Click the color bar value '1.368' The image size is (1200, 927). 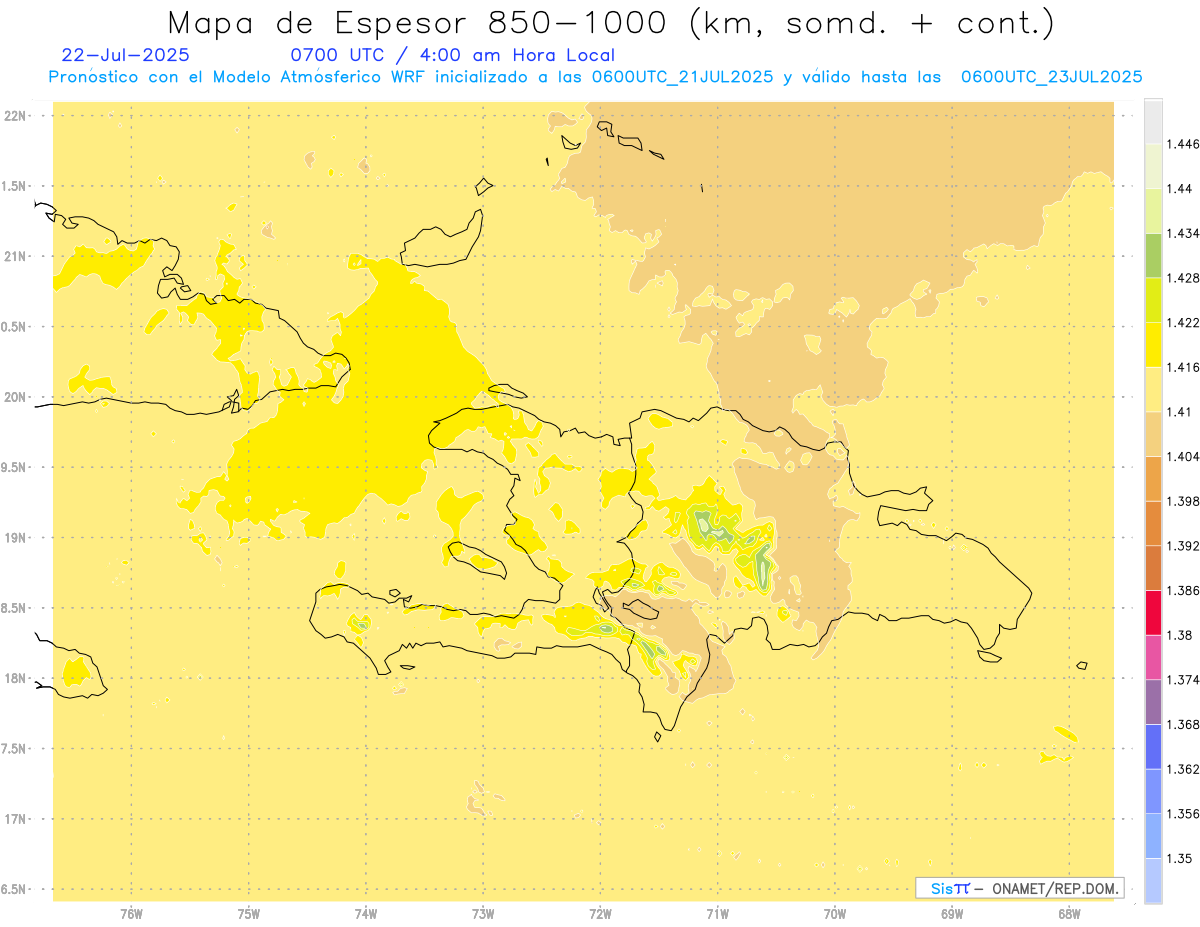(1183, 724)
